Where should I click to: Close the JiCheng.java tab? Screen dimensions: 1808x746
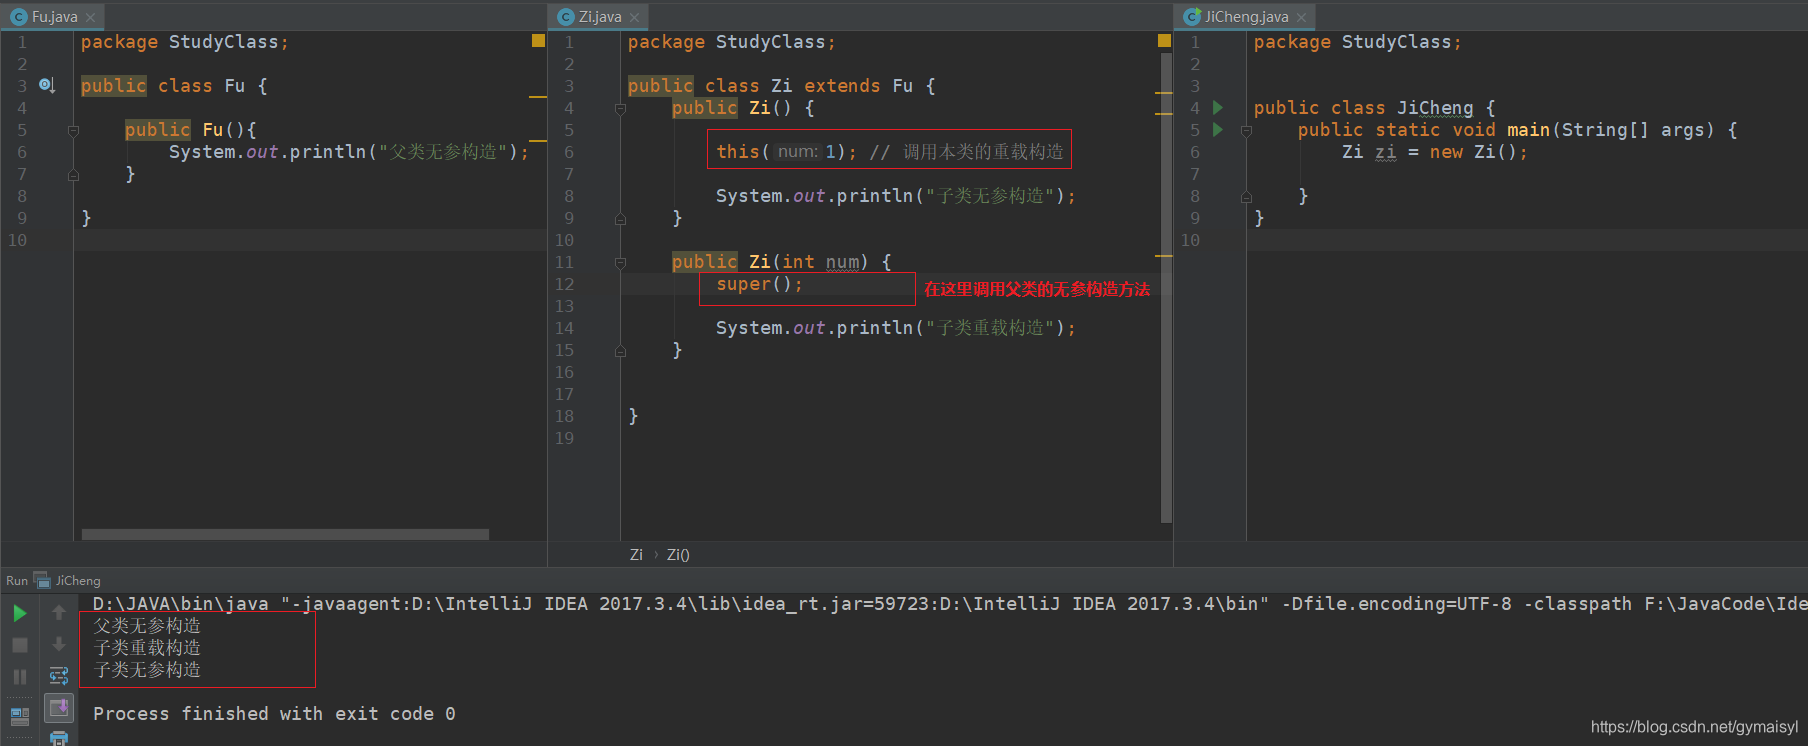click(x=1301, y=17)
